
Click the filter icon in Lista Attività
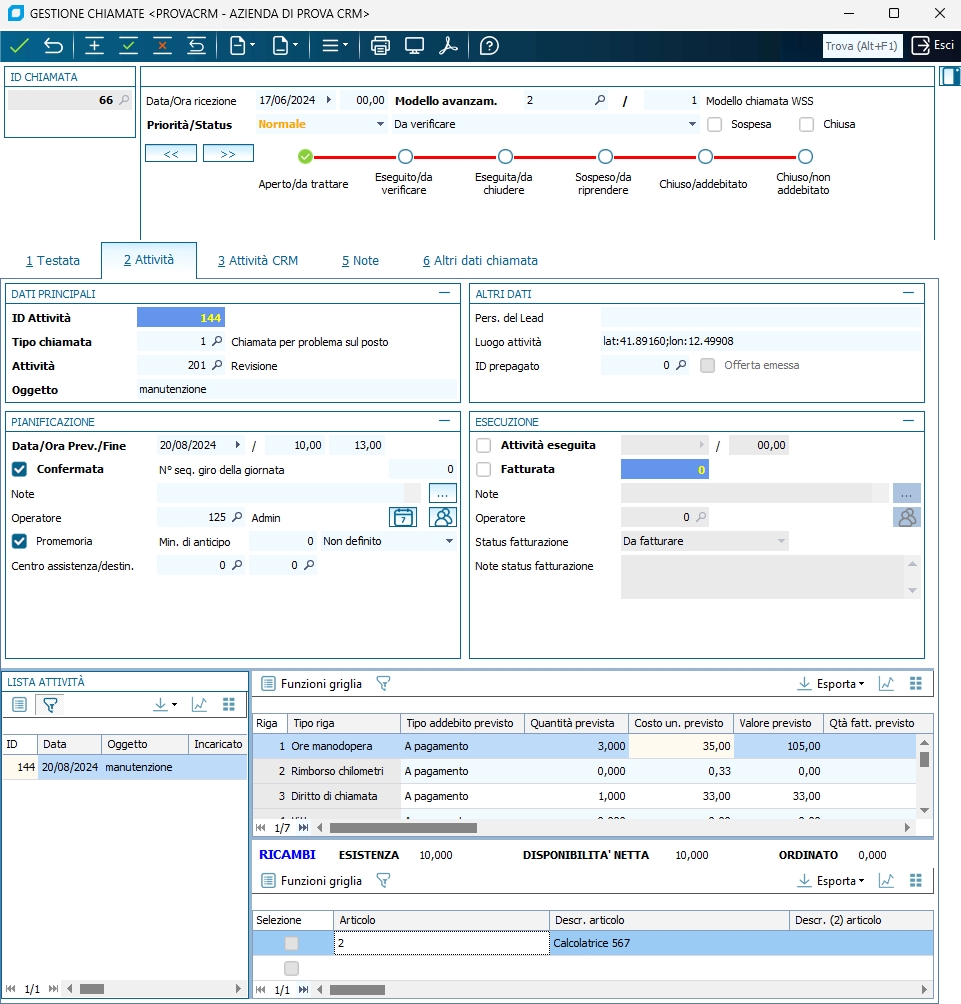[x=50, y=705]
